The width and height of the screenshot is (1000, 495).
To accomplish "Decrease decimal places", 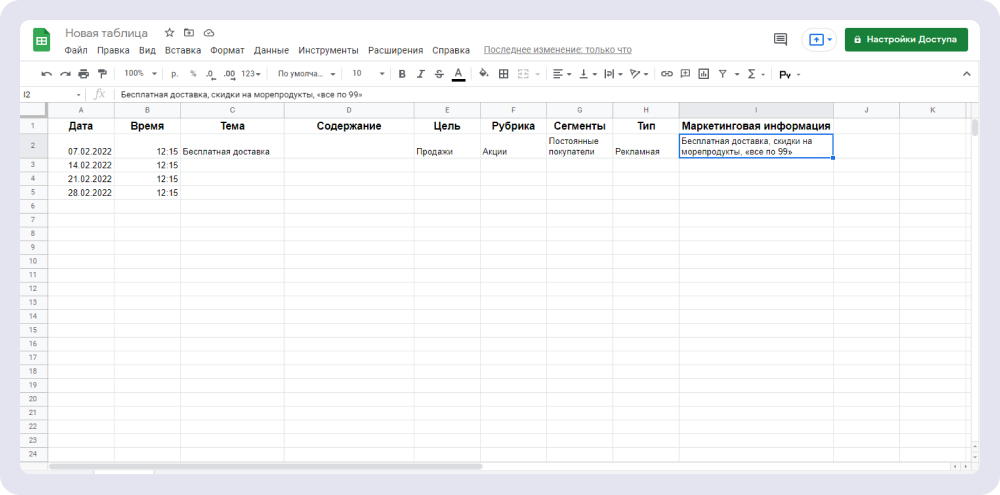I will (211, 74).
